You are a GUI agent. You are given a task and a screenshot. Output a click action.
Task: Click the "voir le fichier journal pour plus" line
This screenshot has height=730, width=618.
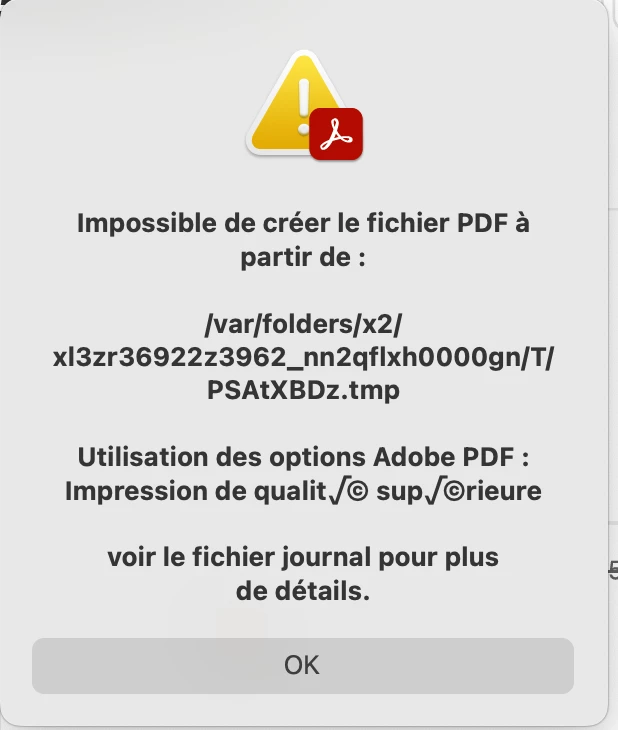(x=303, y=557)
